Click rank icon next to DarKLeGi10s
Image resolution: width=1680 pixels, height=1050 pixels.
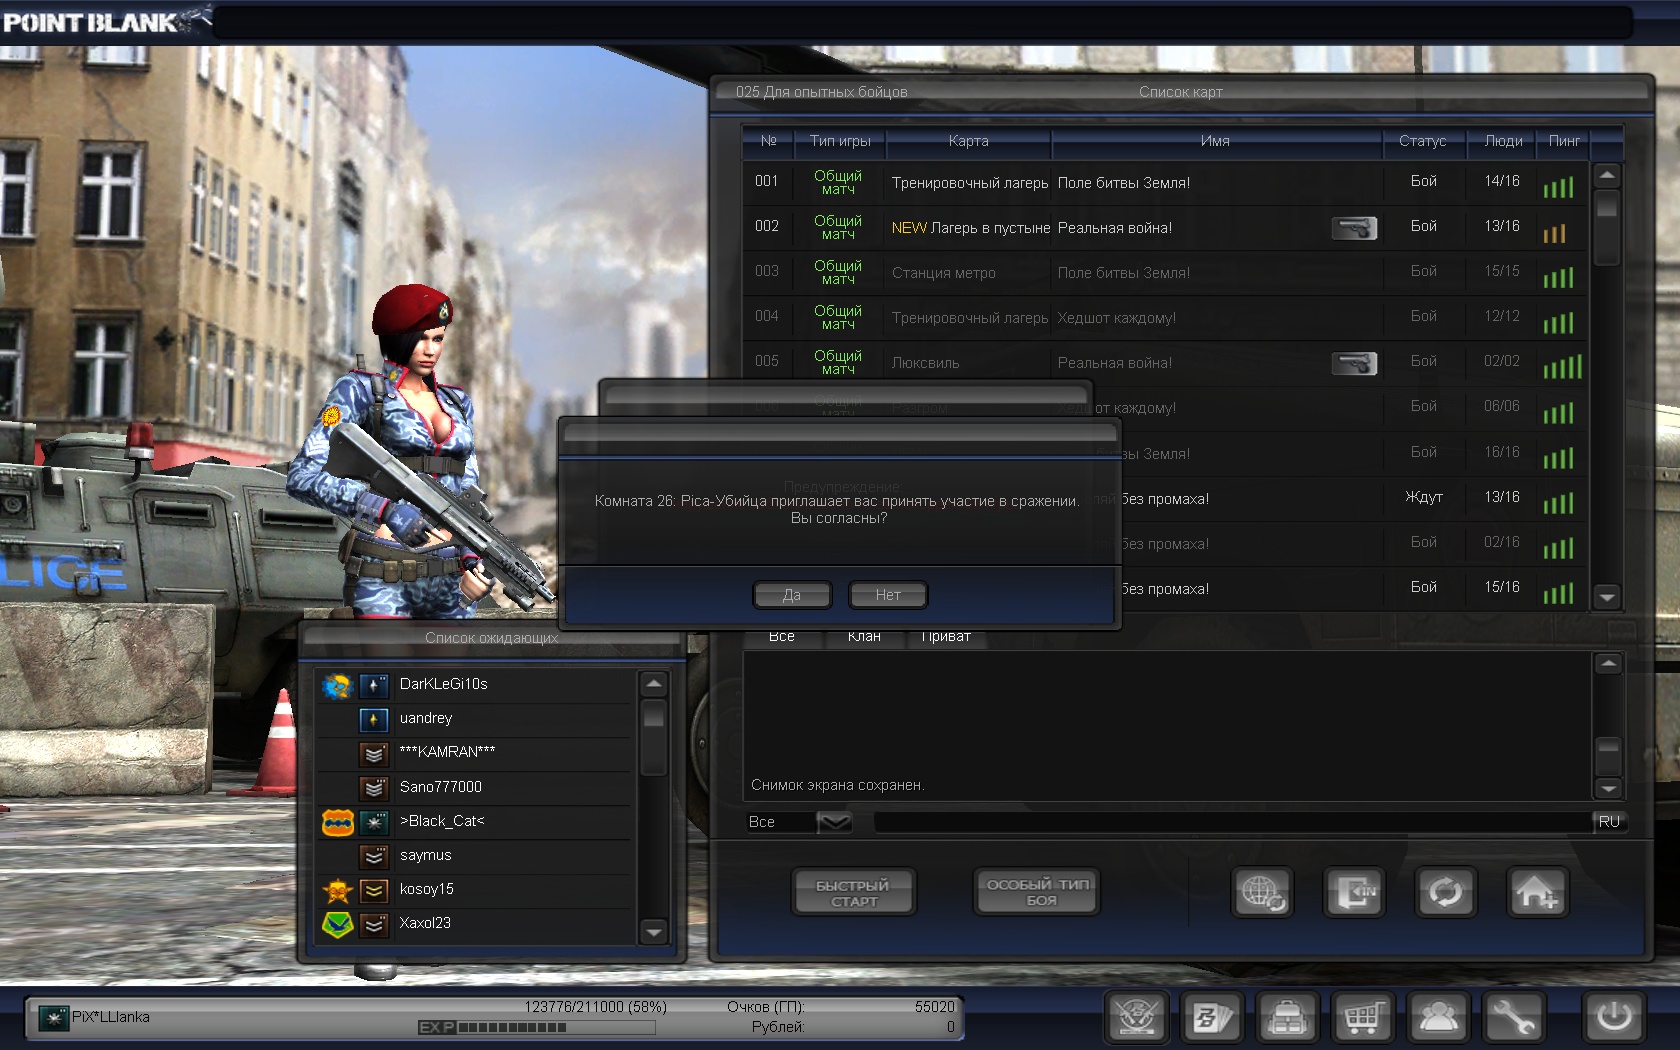click(374, 685)
